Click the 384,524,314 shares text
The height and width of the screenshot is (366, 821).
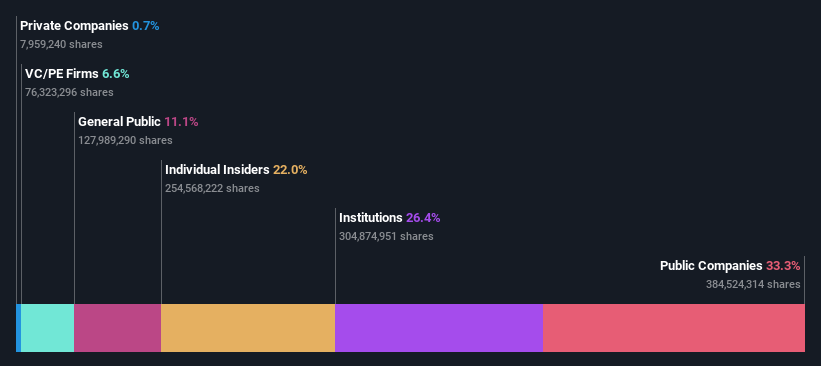753,284
